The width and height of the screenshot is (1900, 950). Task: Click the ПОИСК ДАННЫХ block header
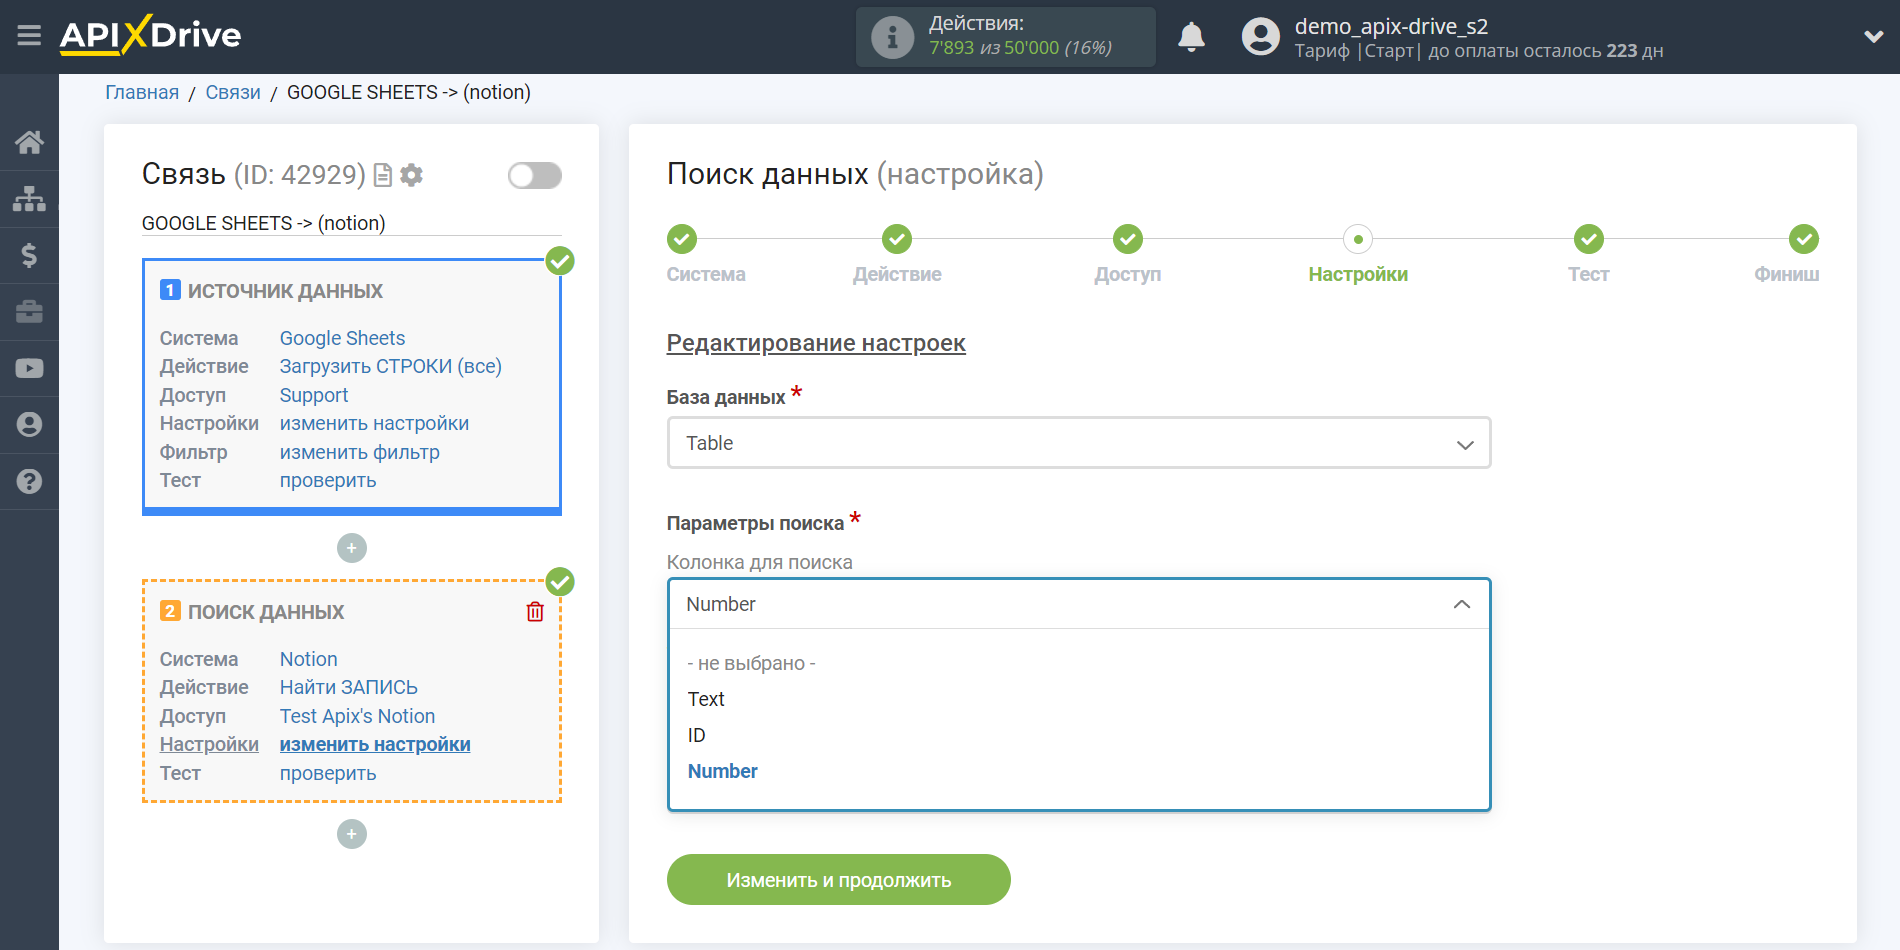266,612
